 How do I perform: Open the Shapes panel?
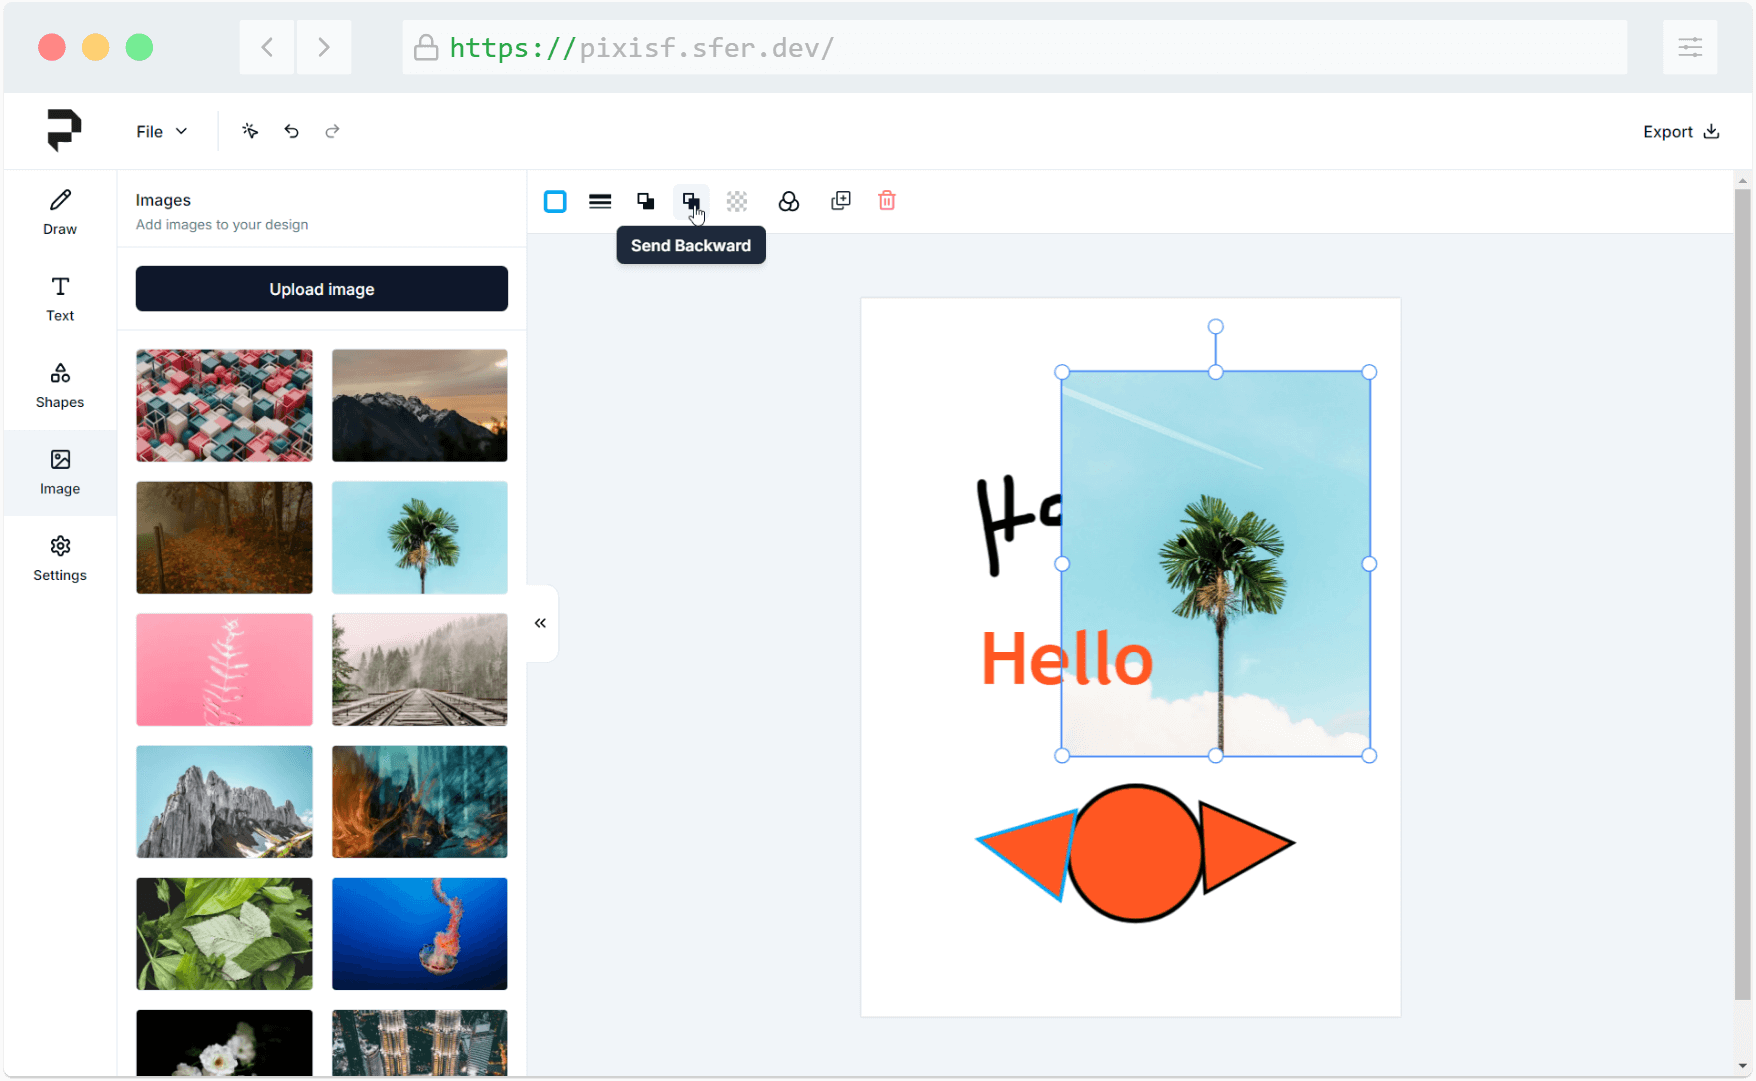[60, 386]
